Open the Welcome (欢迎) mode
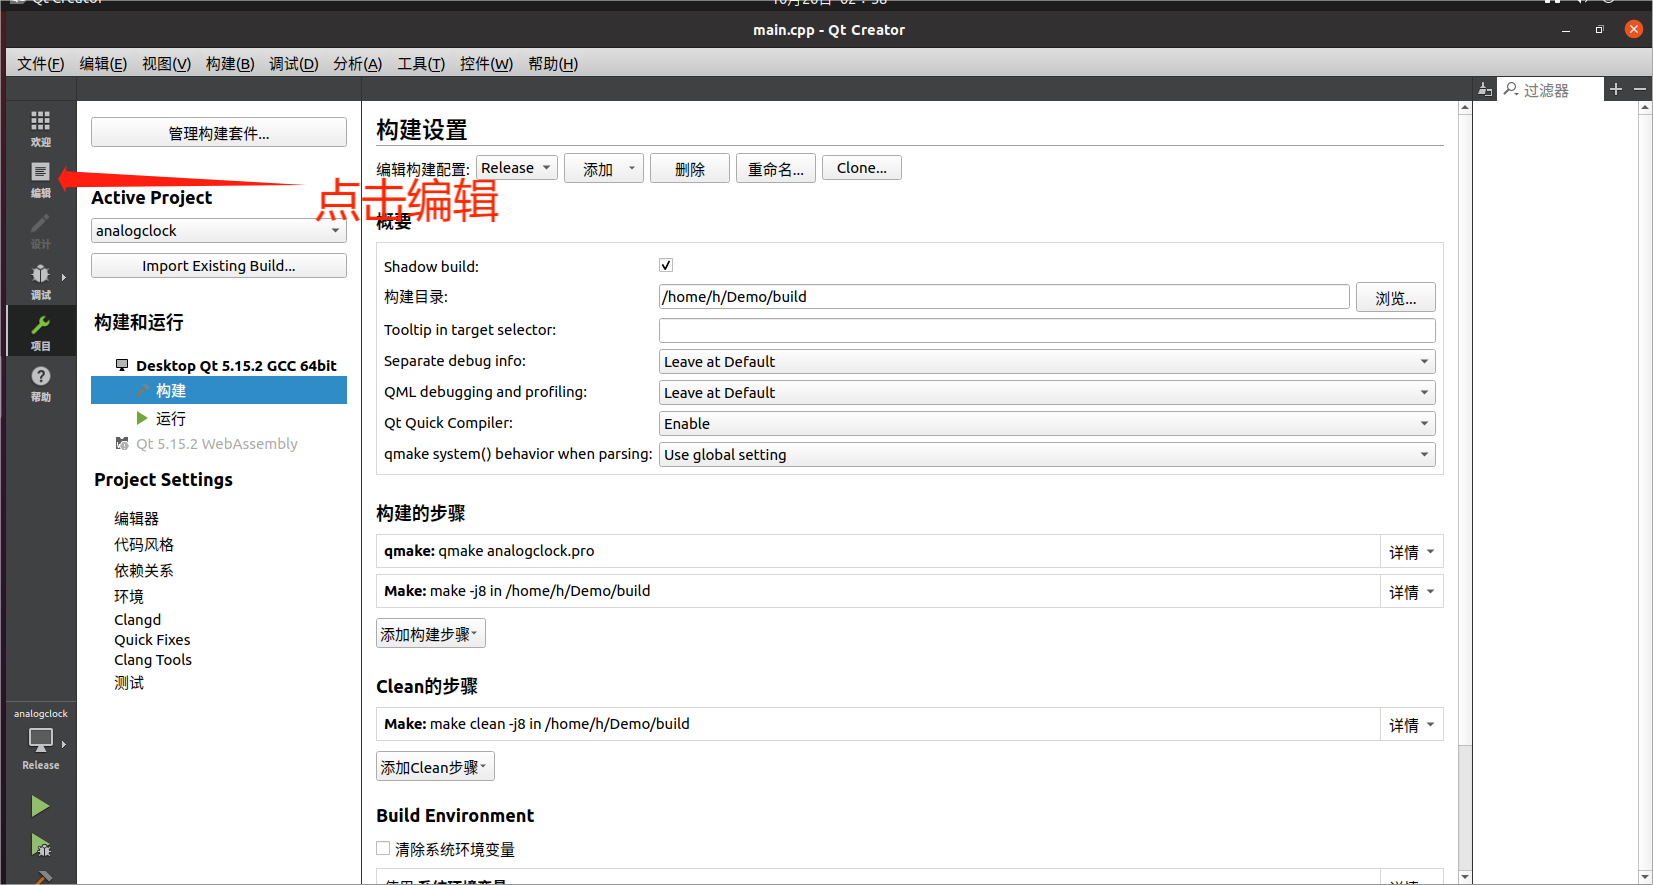 40,128
